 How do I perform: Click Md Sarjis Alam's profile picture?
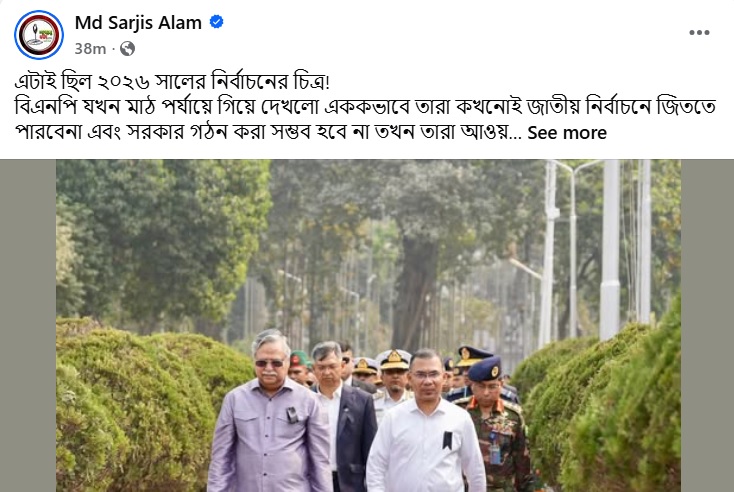pos(39,35)
